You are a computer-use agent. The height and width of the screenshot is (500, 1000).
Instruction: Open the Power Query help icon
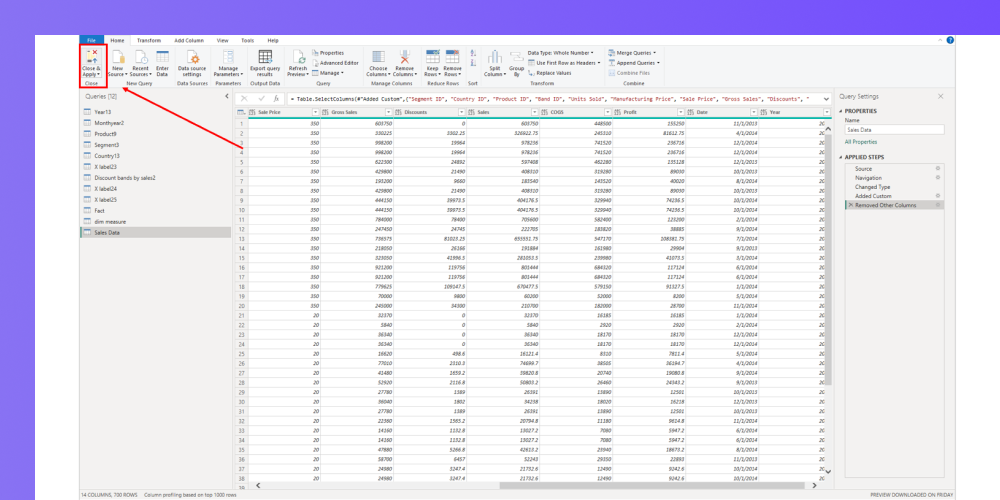[950, 40]
